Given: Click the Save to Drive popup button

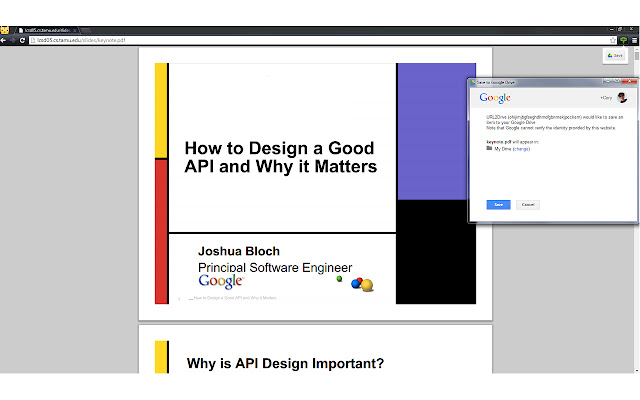Looking at the screenshot, I should pyautogui.click(x=615, y=56).
